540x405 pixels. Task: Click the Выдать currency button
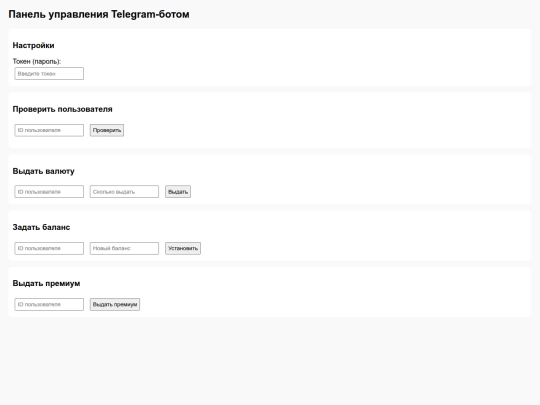pos(178,191)
